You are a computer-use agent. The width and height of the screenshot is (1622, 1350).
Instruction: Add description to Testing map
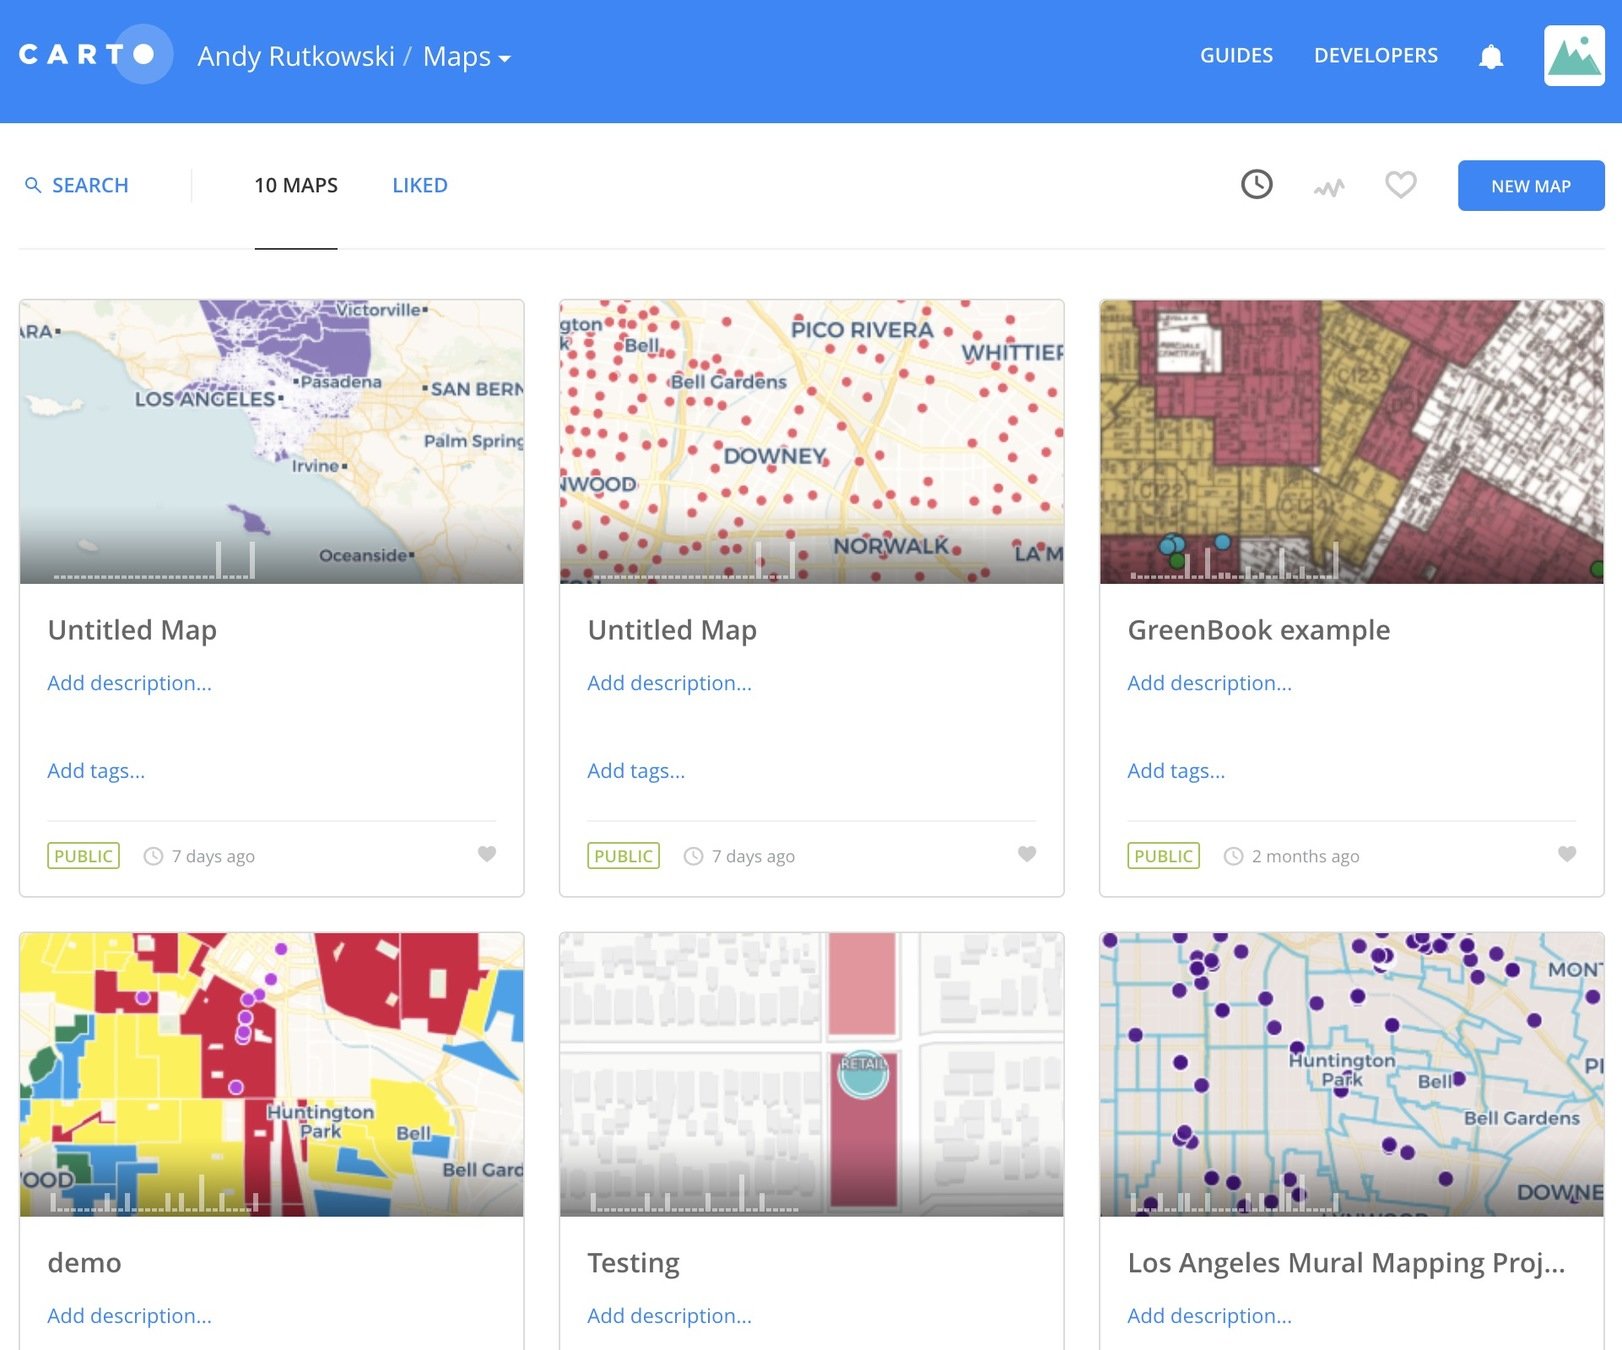pyautogui.click(x=669, y=1316)
